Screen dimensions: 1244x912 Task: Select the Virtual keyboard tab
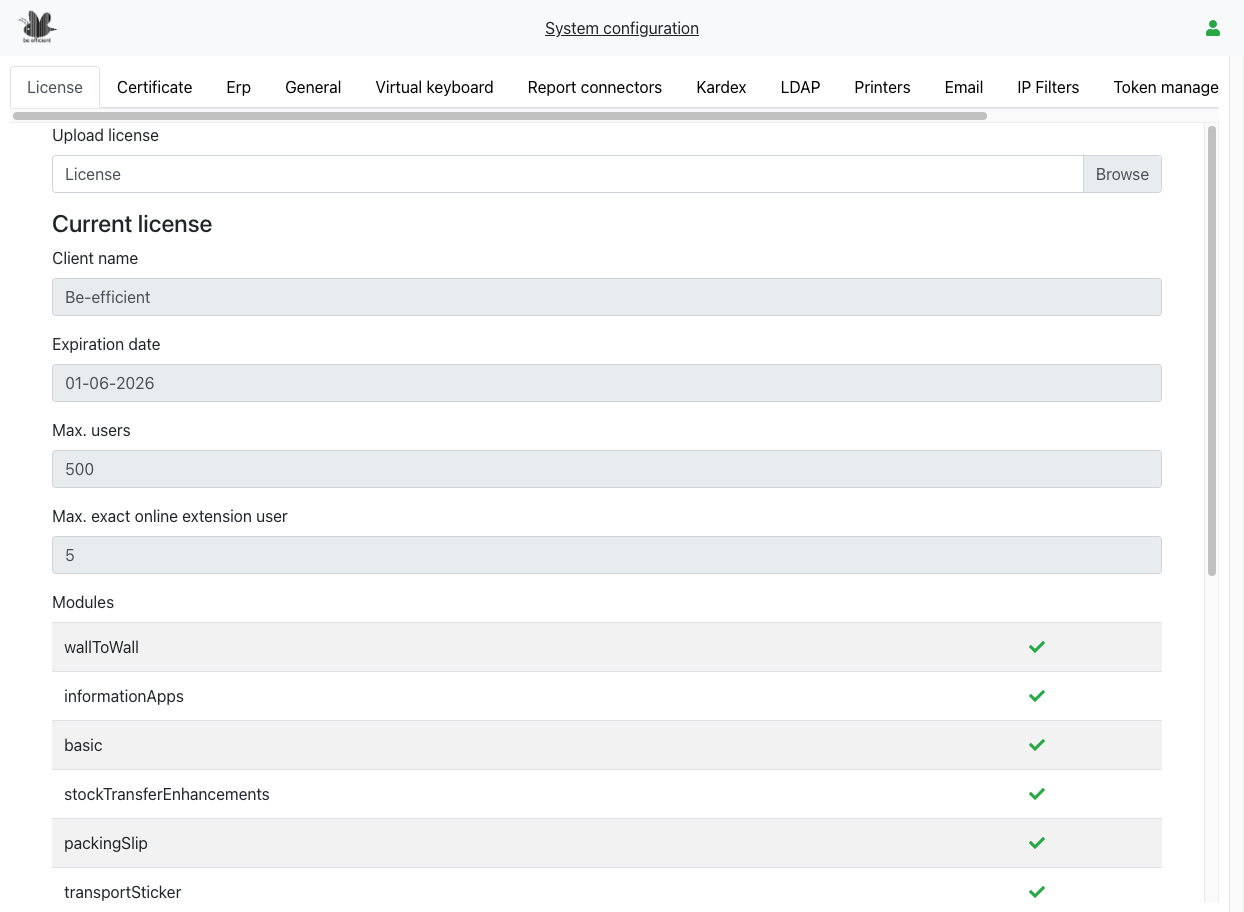click(x=434, y=87)
